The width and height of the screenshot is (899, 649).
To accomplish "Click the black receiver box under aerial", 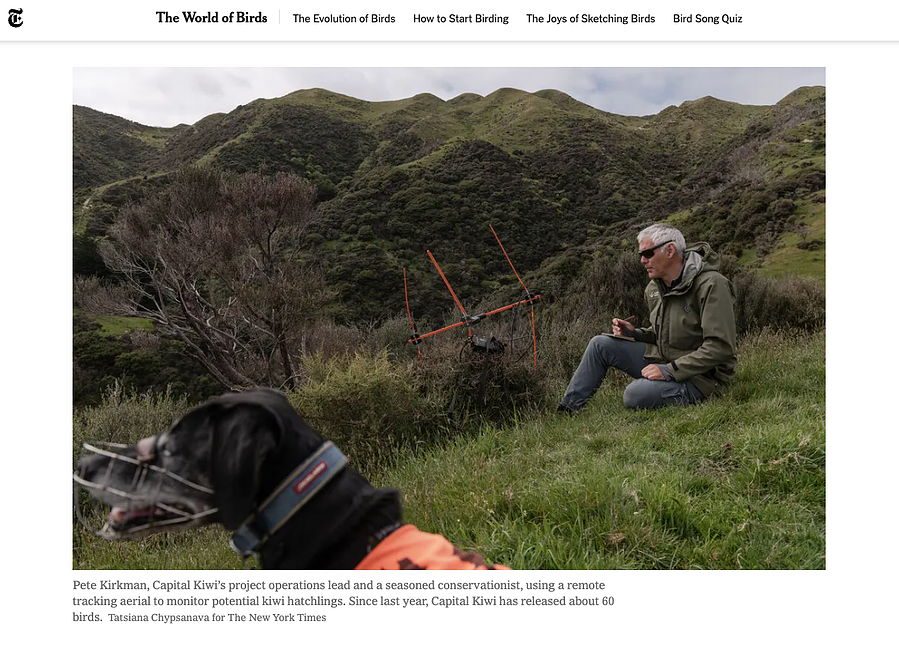I will click(x=487, y=344).
